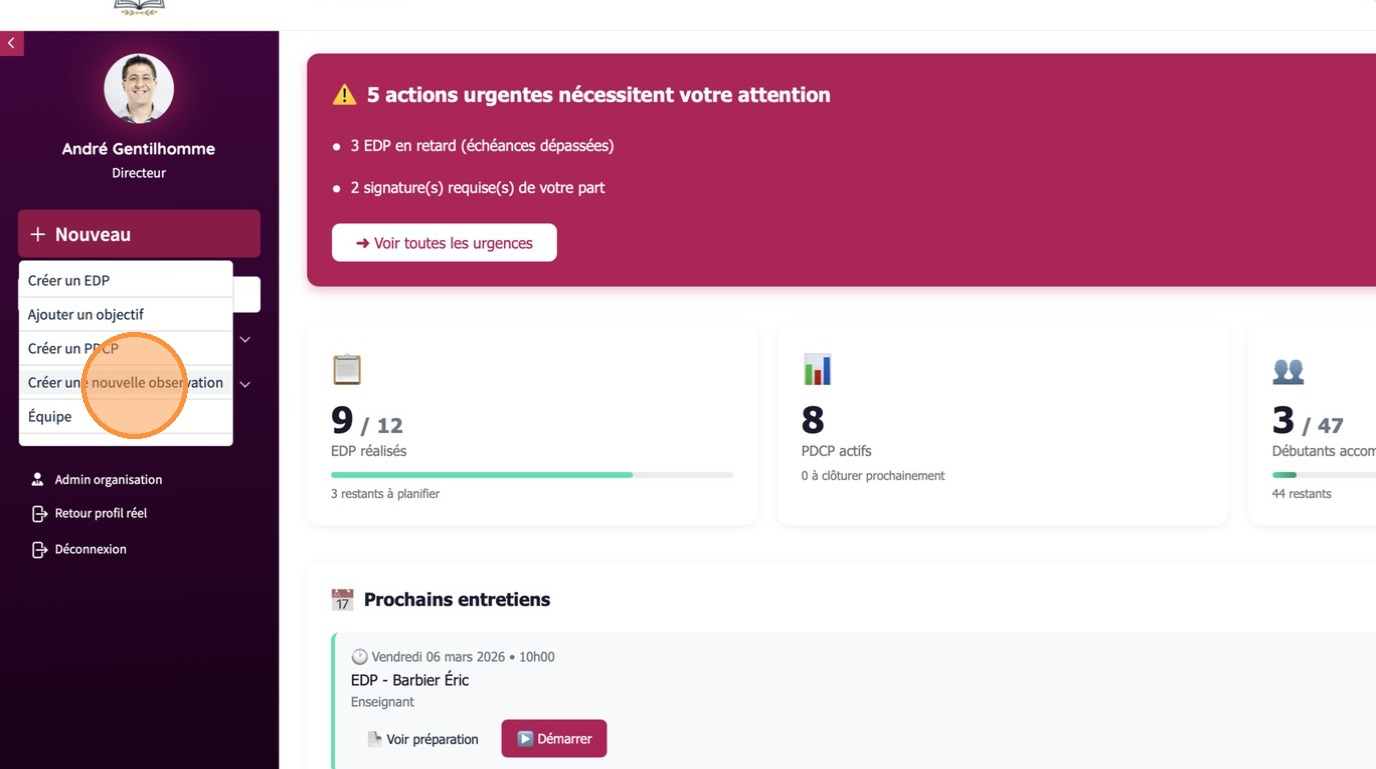Expand the upper sidebar chevron

(245, 340)
